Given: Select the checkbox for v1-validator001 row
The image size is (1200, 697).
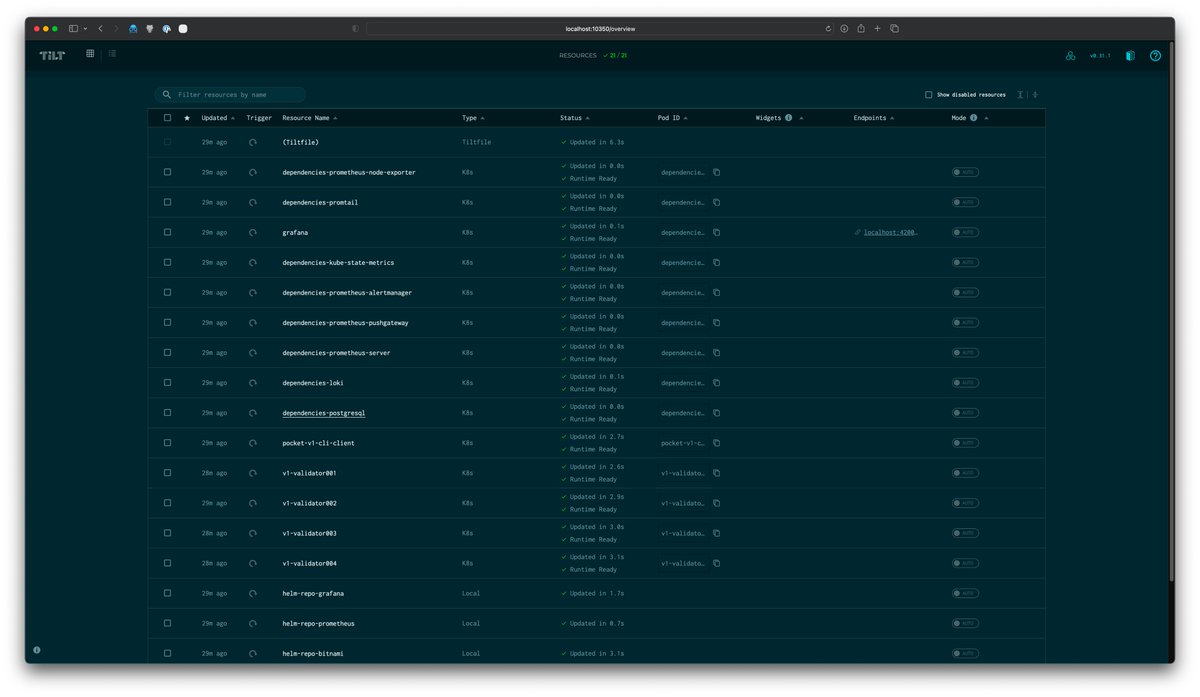Looking at the screenshot, I should pos(167,472).
